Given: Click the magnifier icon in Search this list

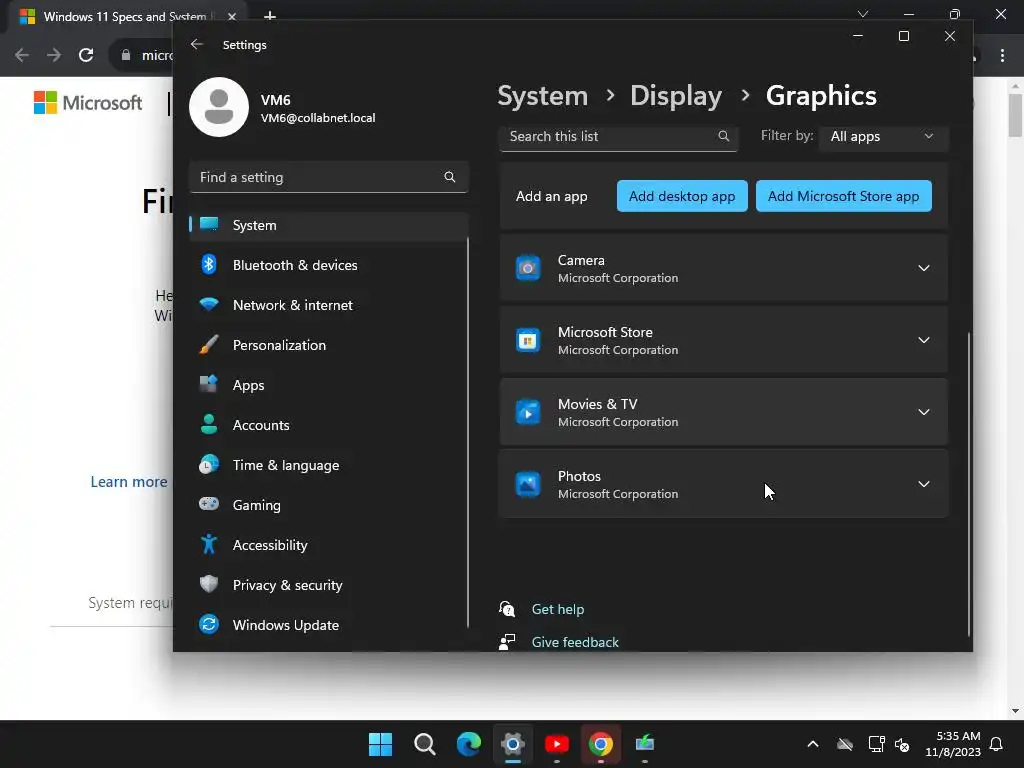Looking at the screenshot, I should 724,136.
